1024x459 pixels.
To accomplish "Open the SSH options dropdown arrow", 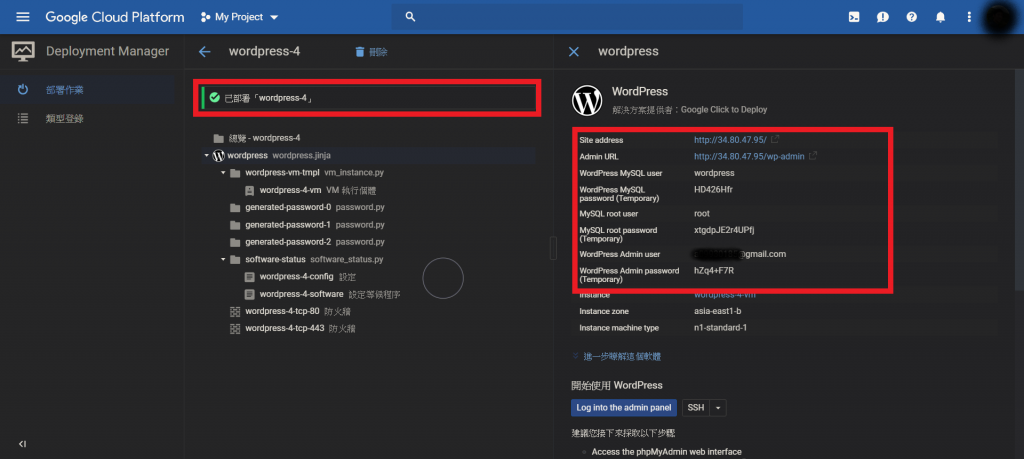I will coord(718,407).
